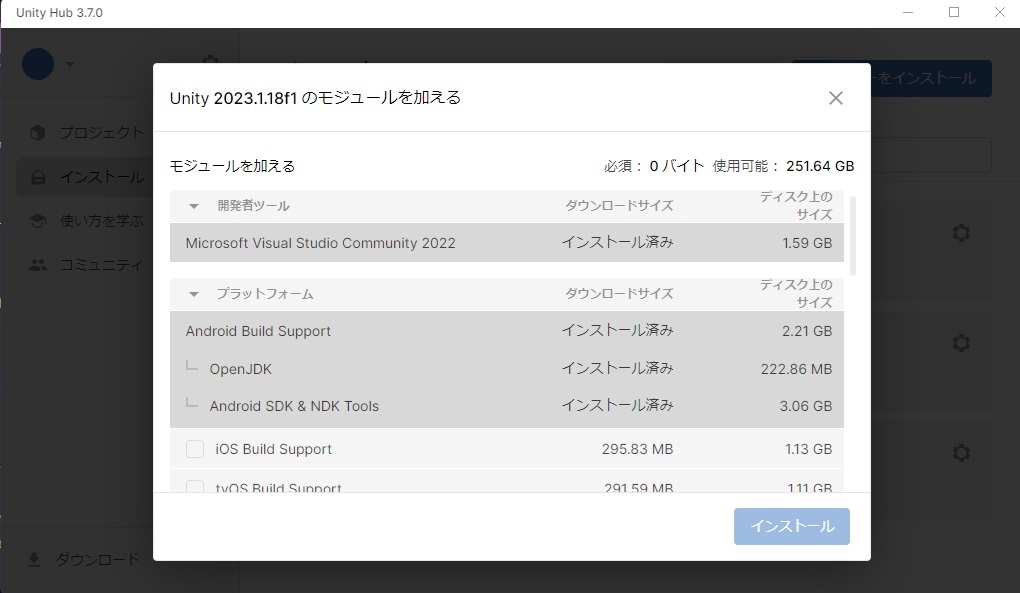Click the graduation cap learn icon
This screenshot has width=1020, height=593.
pos(38,221)
